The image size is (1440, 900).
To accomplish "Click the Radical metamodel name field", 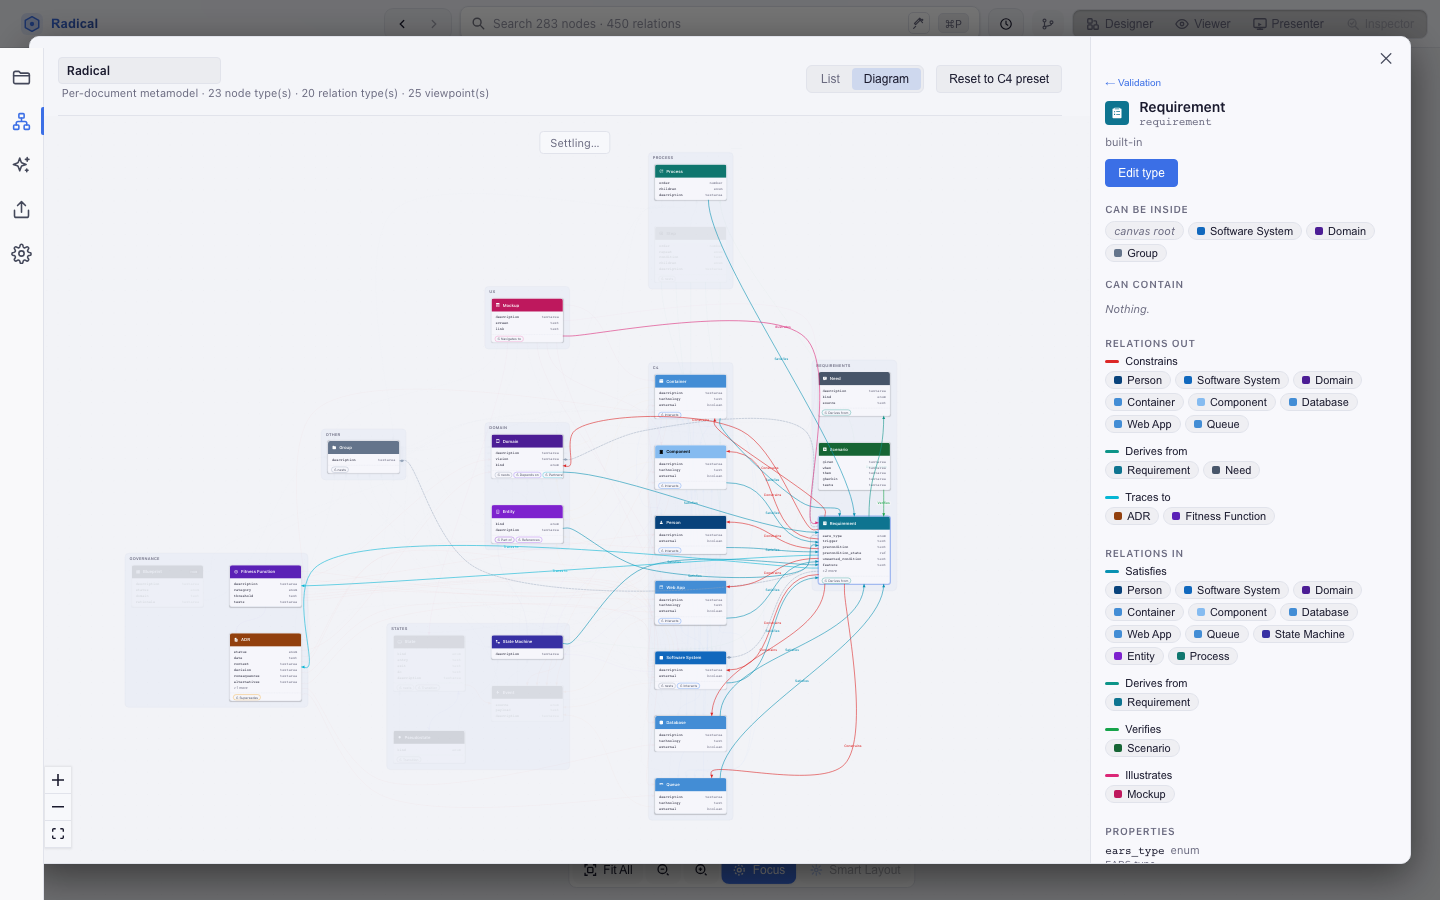I will point(139,71).
